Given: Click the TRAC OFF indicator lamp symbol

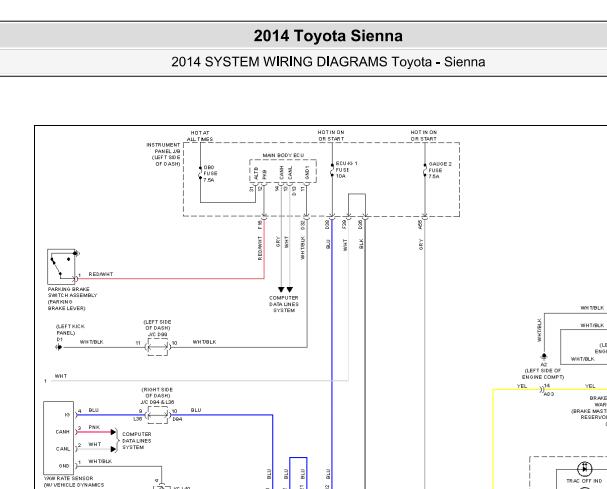Looking at the screenshot, I should [x=585, y=469].
